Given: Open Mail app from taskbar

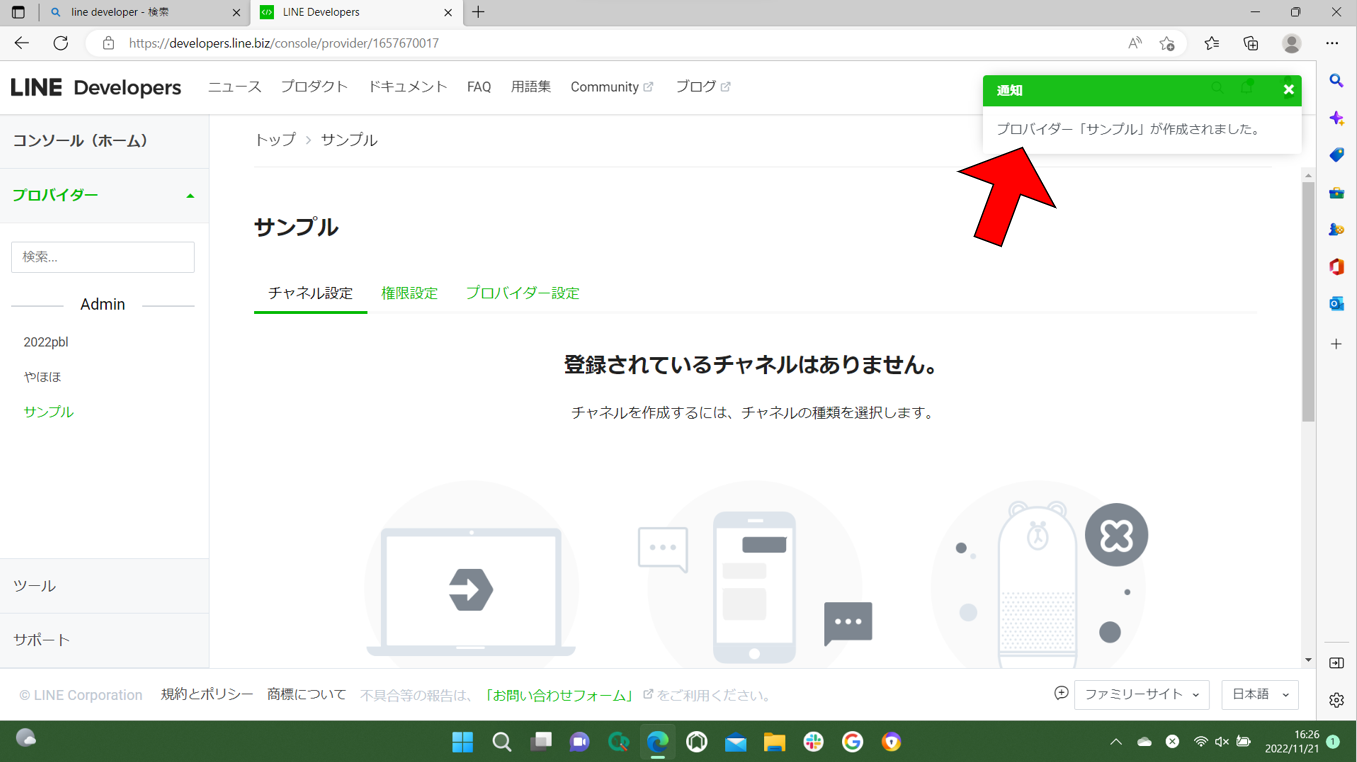Looking at the screenshot, I should 735,742.
